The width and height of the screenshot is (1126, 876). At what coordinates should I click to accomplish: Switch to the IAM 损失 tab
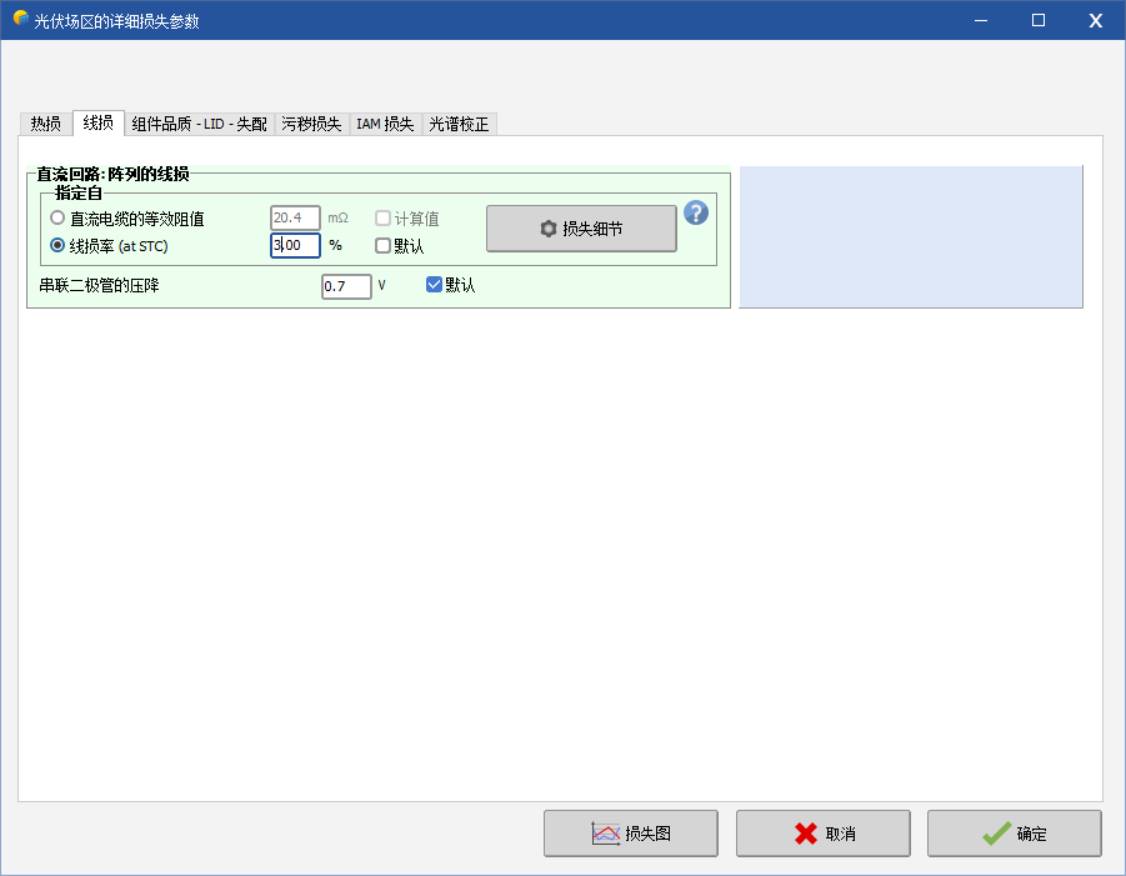(385, 124)
